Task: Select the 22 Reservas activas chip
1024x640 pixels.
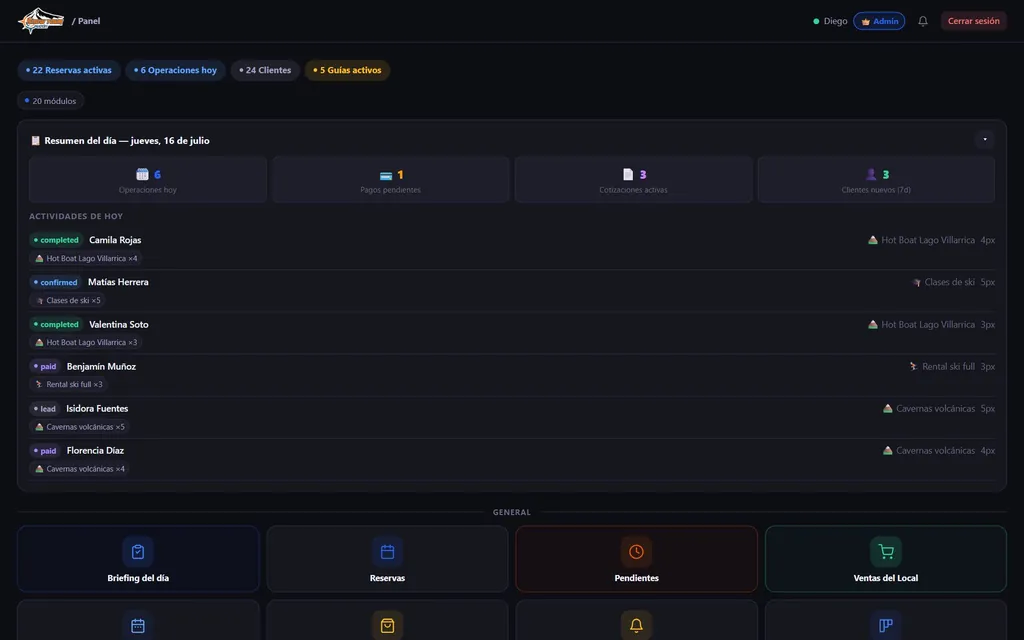Action: click(x=69, y=70)
